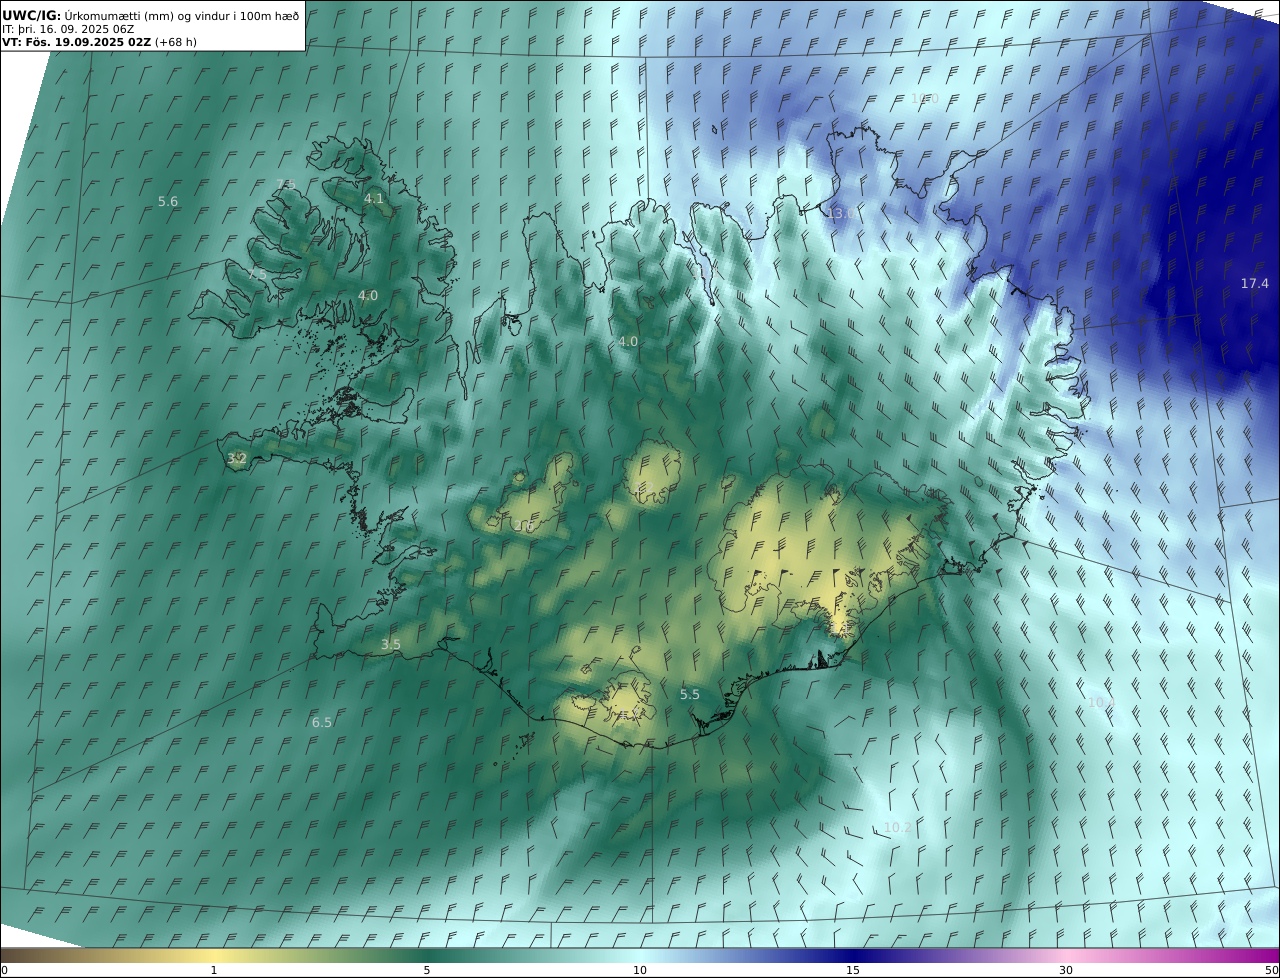Click the 4.1 value on the map
This screenshot has height=978, width=1280.
point(373,199)
